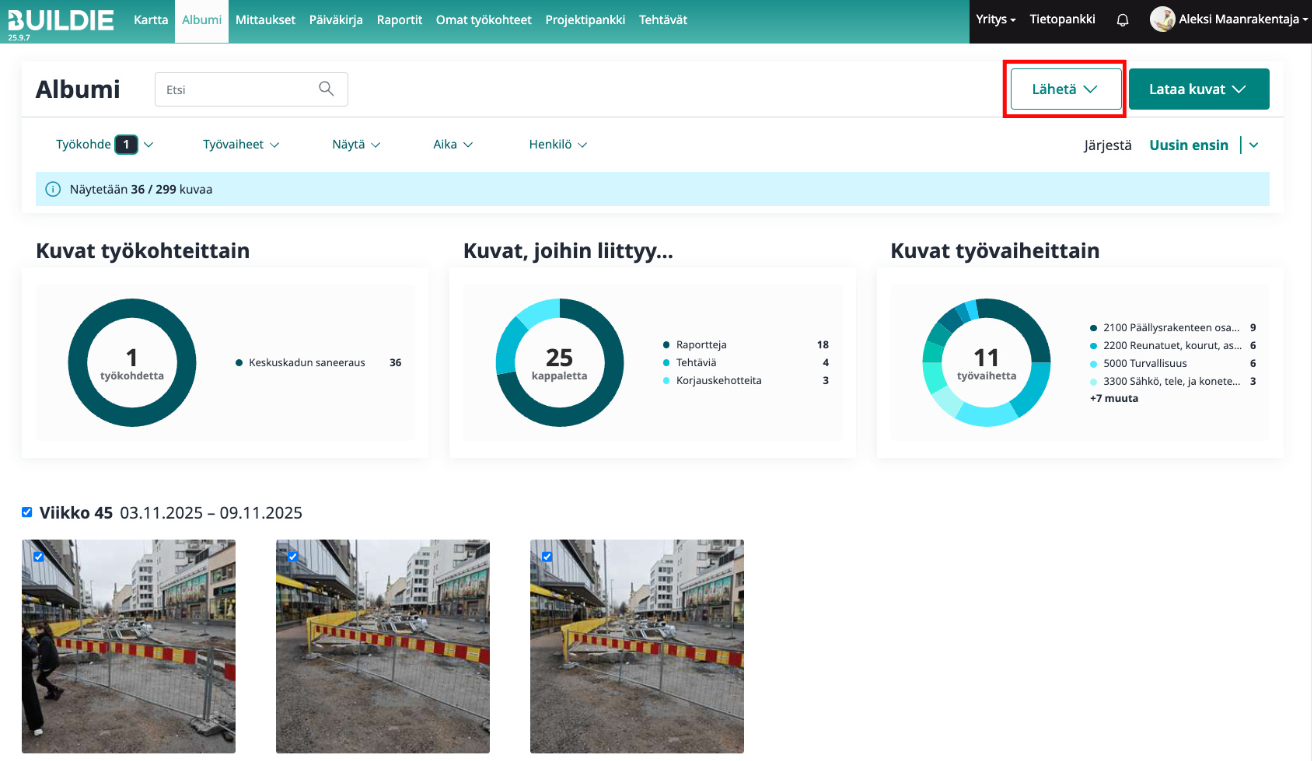This screenshot has width=1312, height=761.
Task: Click the info icon in the banner
Action: [53, 189]
